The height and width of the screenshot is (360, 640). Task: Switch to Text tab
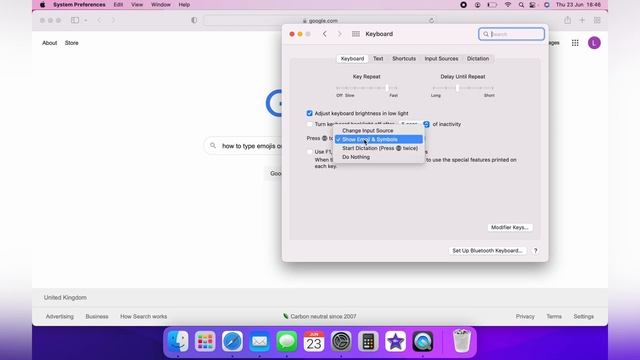378,59
